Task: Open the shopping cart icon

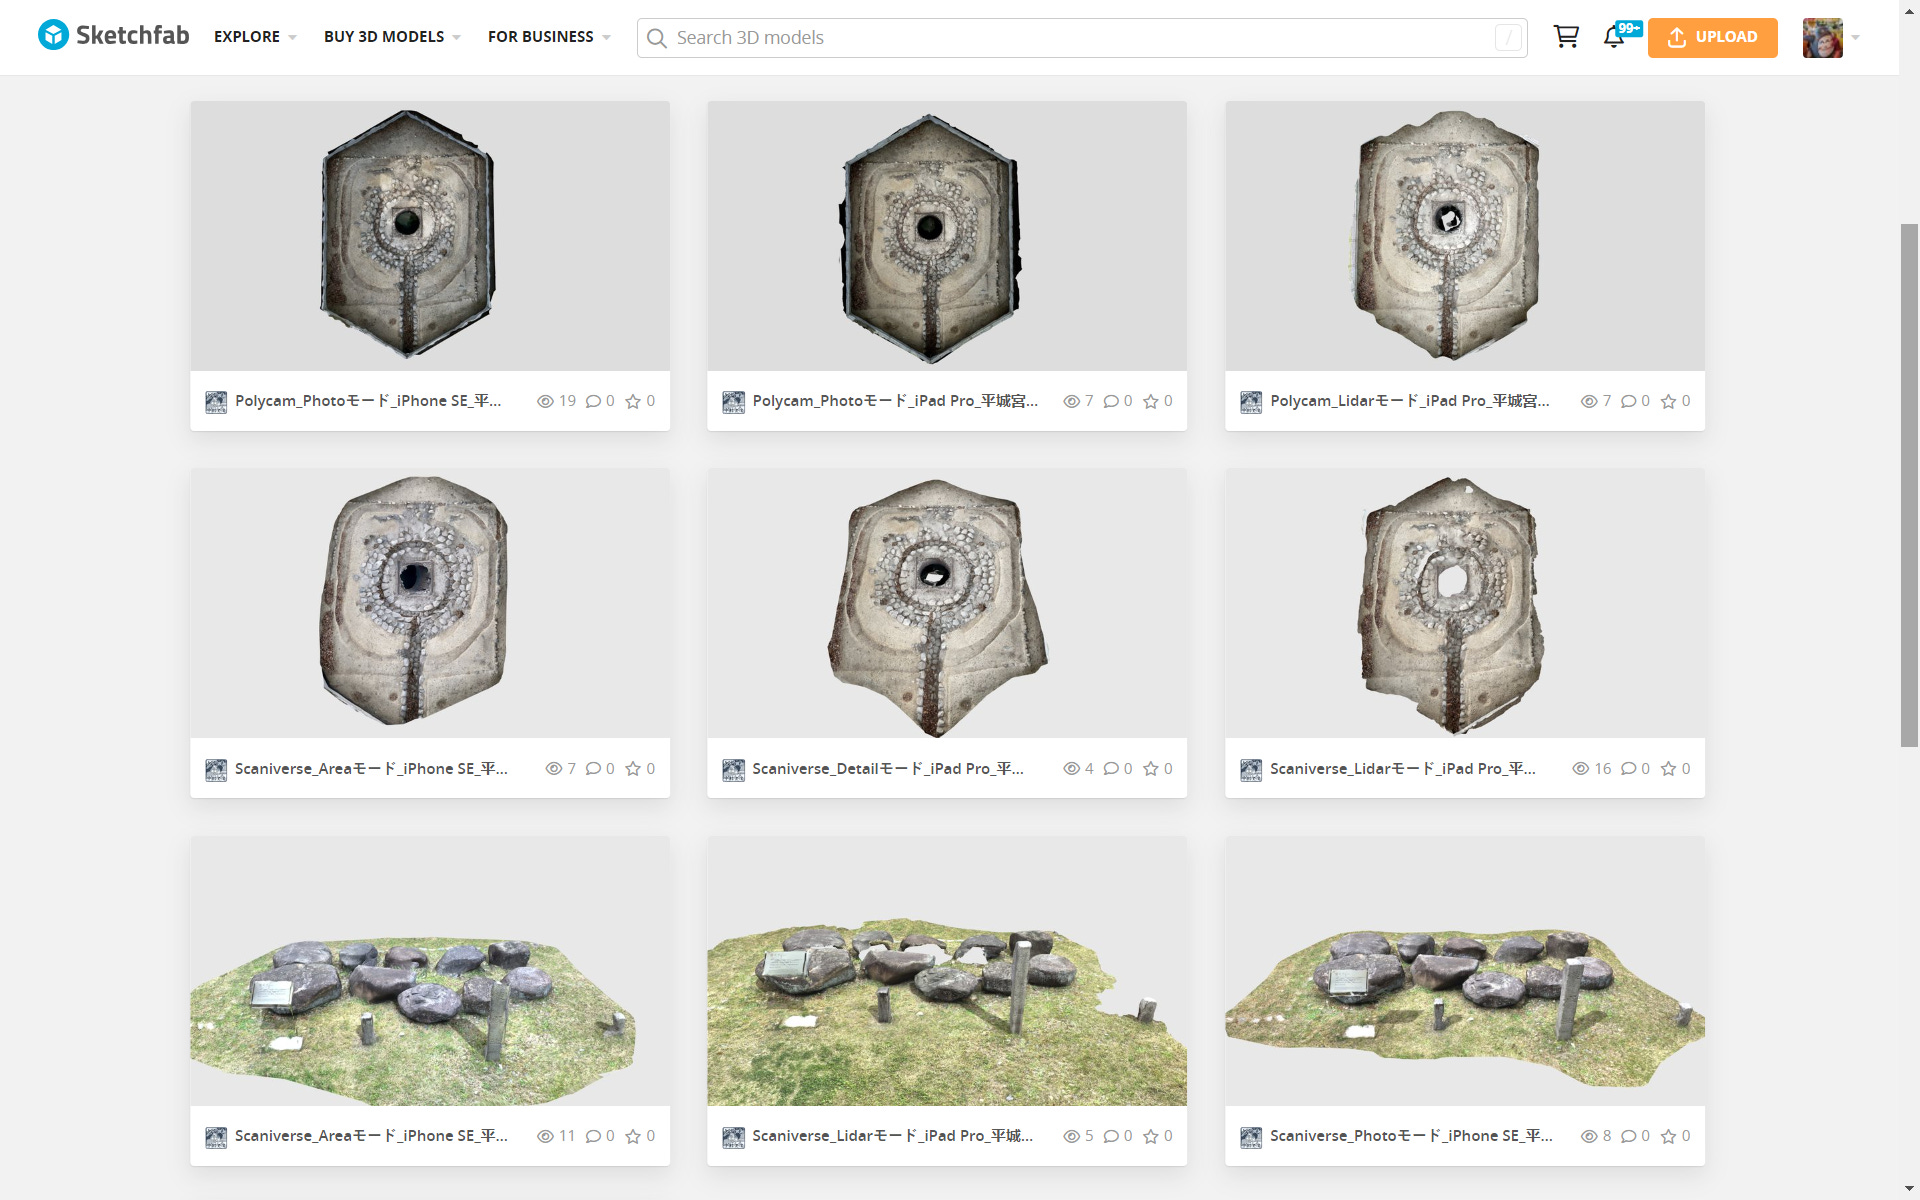Action: [x=1566, y=37]
